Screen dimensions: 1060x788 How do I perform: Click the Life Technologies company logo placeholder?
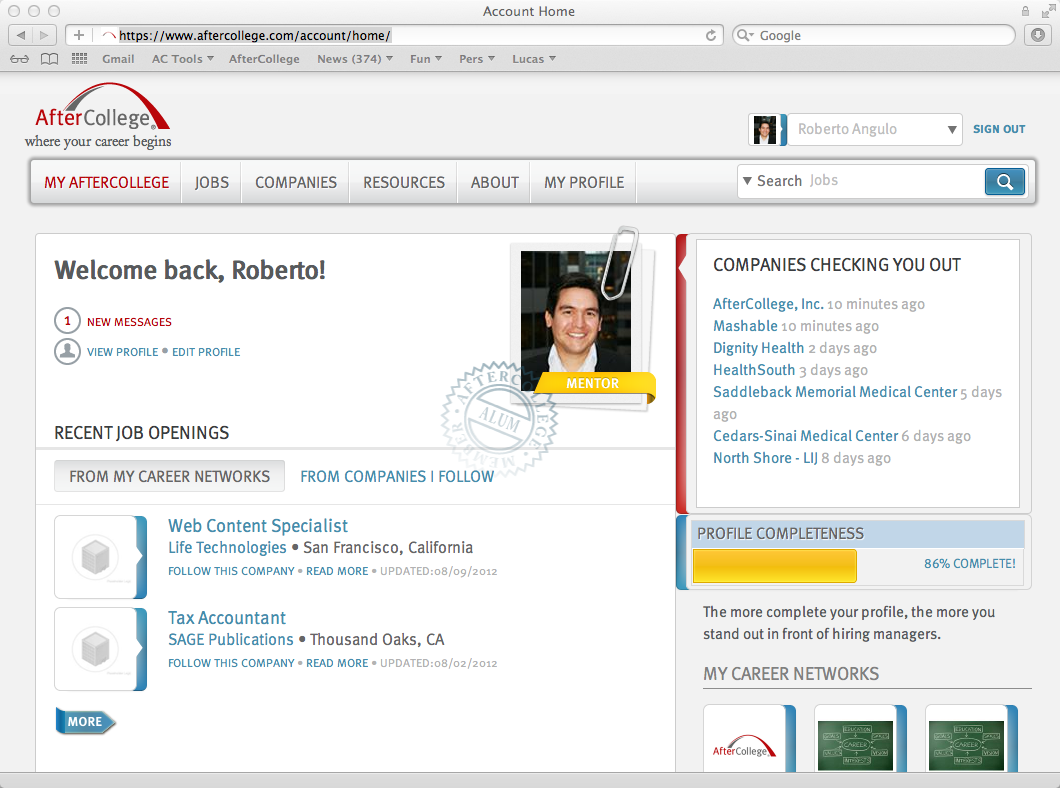95,557
